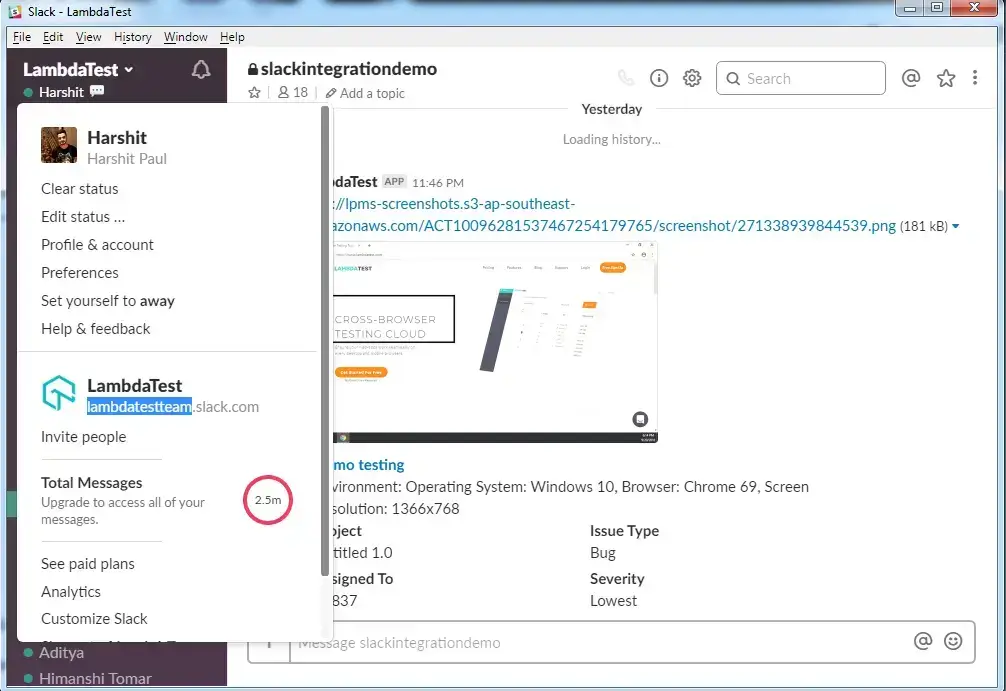Open channel details info icon
Viewport: 1006px width, 691px height.
[659, 78]
